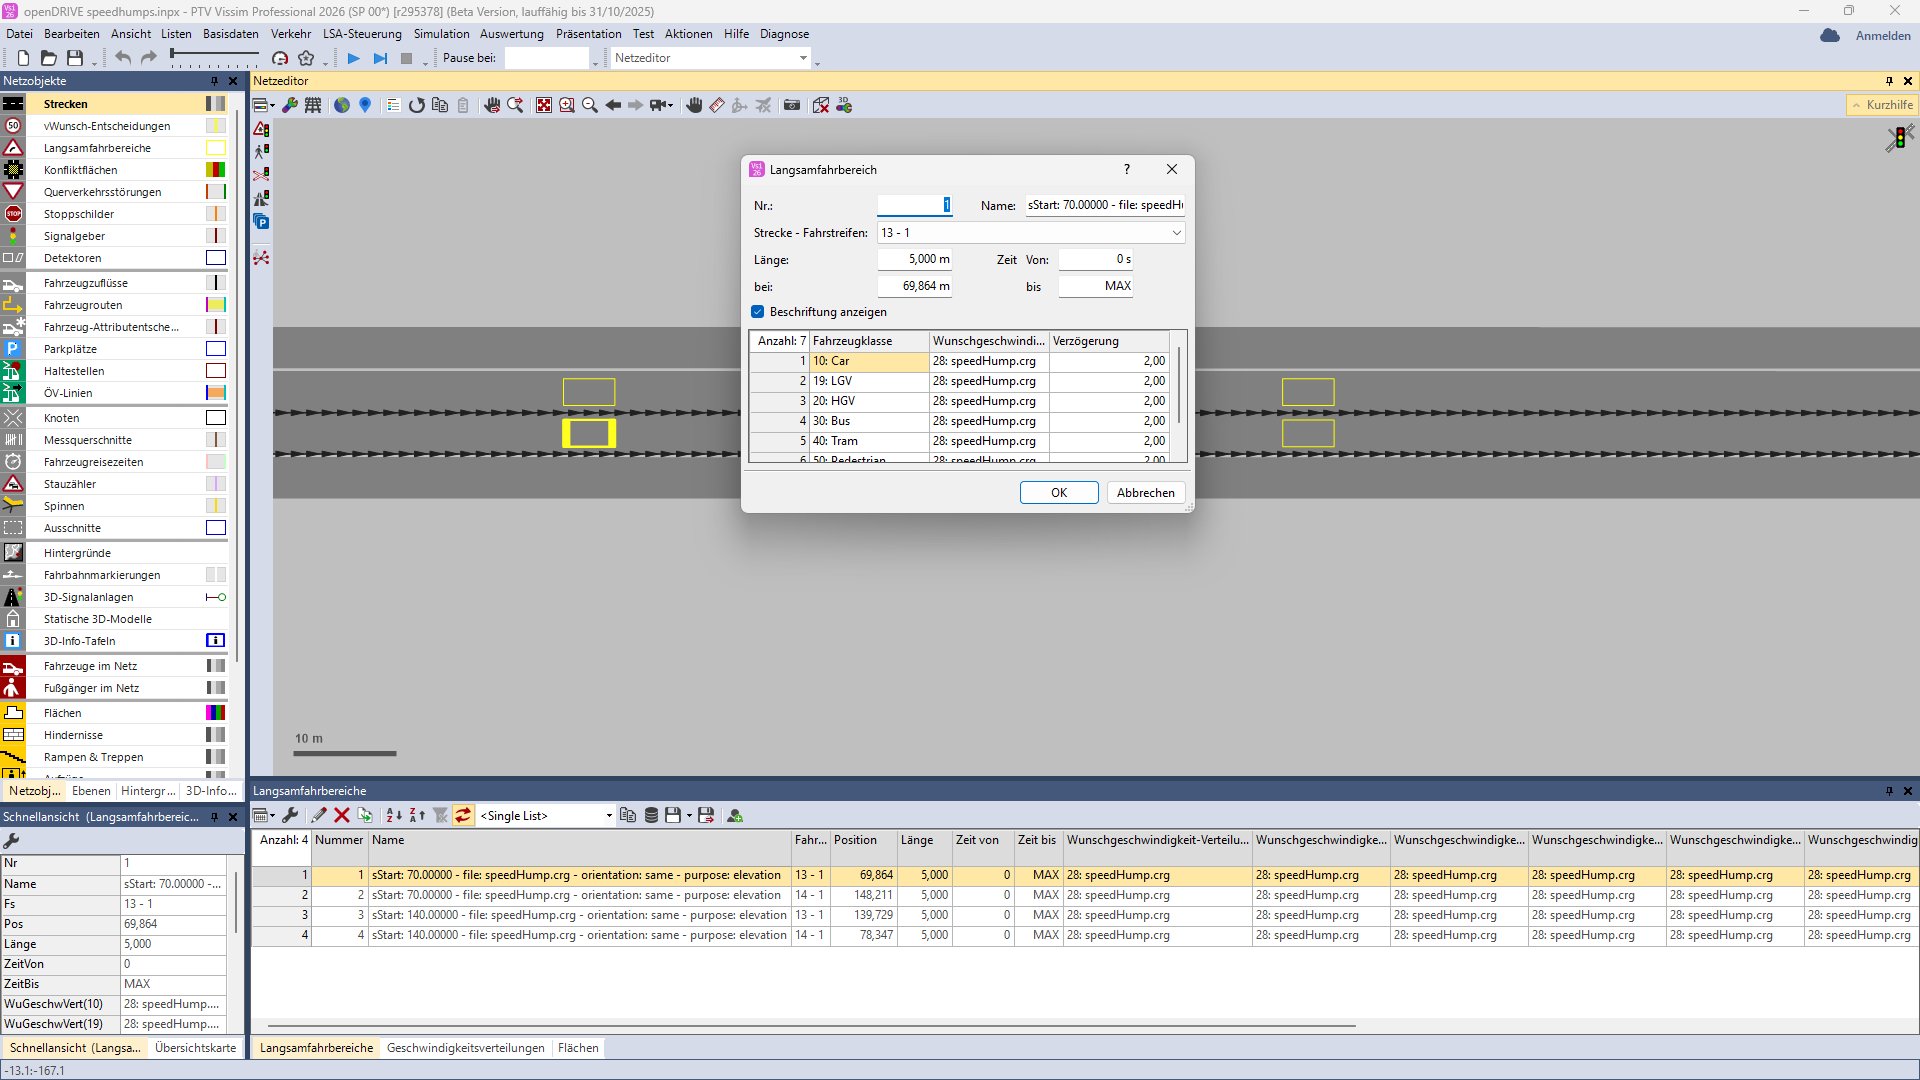
Task: Click the background map globe icon
Action: (x=342, y=105)
